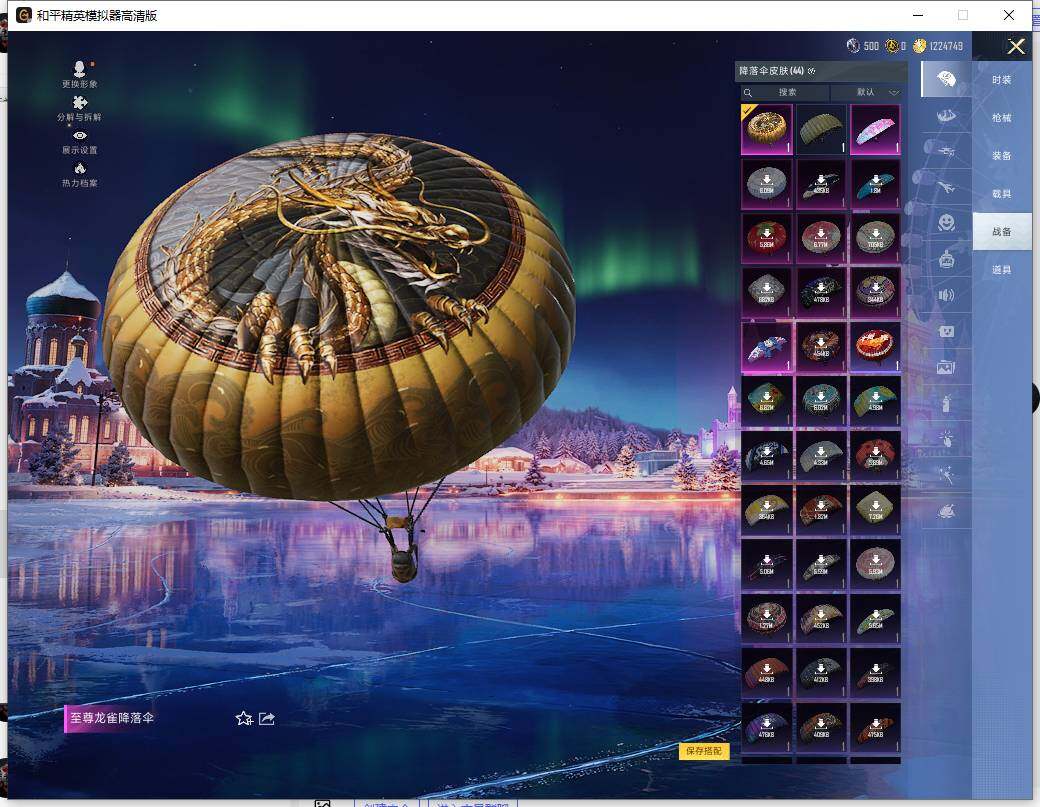The image size is (1040, 807).
Task: Select the robot head category icon
Action: click(x=946, y=259)
